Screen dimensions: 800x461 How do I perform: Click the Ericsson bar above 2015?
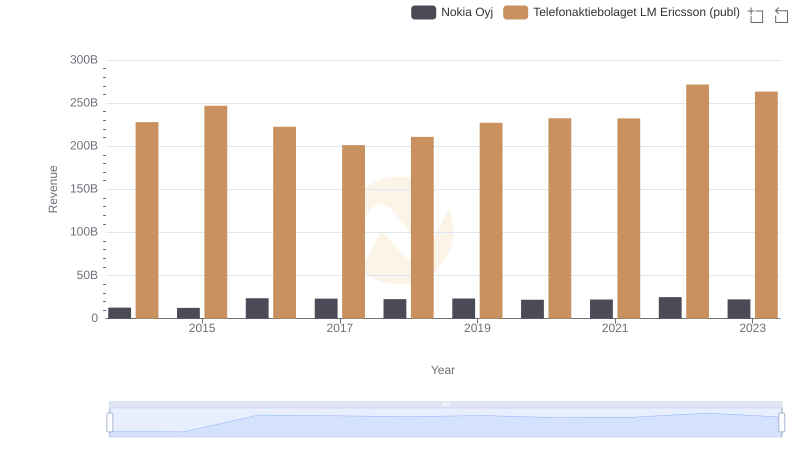(216, 212)
